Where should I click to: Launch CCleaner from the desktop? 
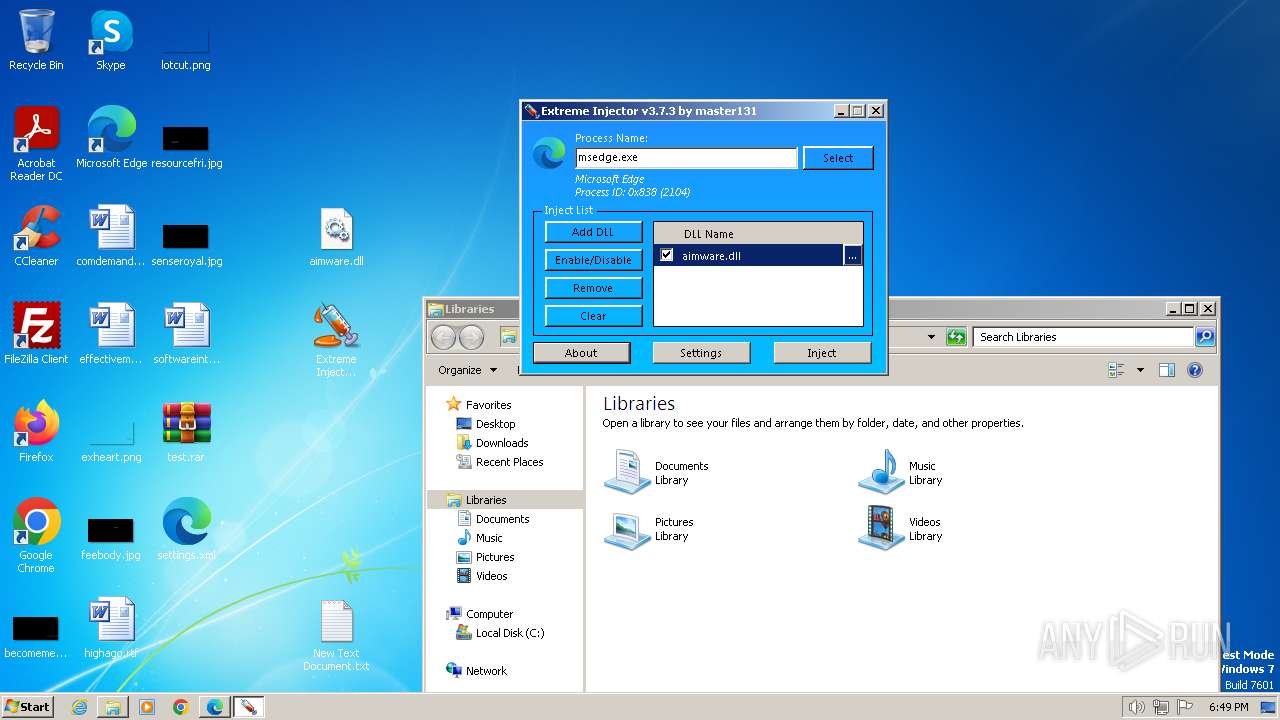(36, 236)
